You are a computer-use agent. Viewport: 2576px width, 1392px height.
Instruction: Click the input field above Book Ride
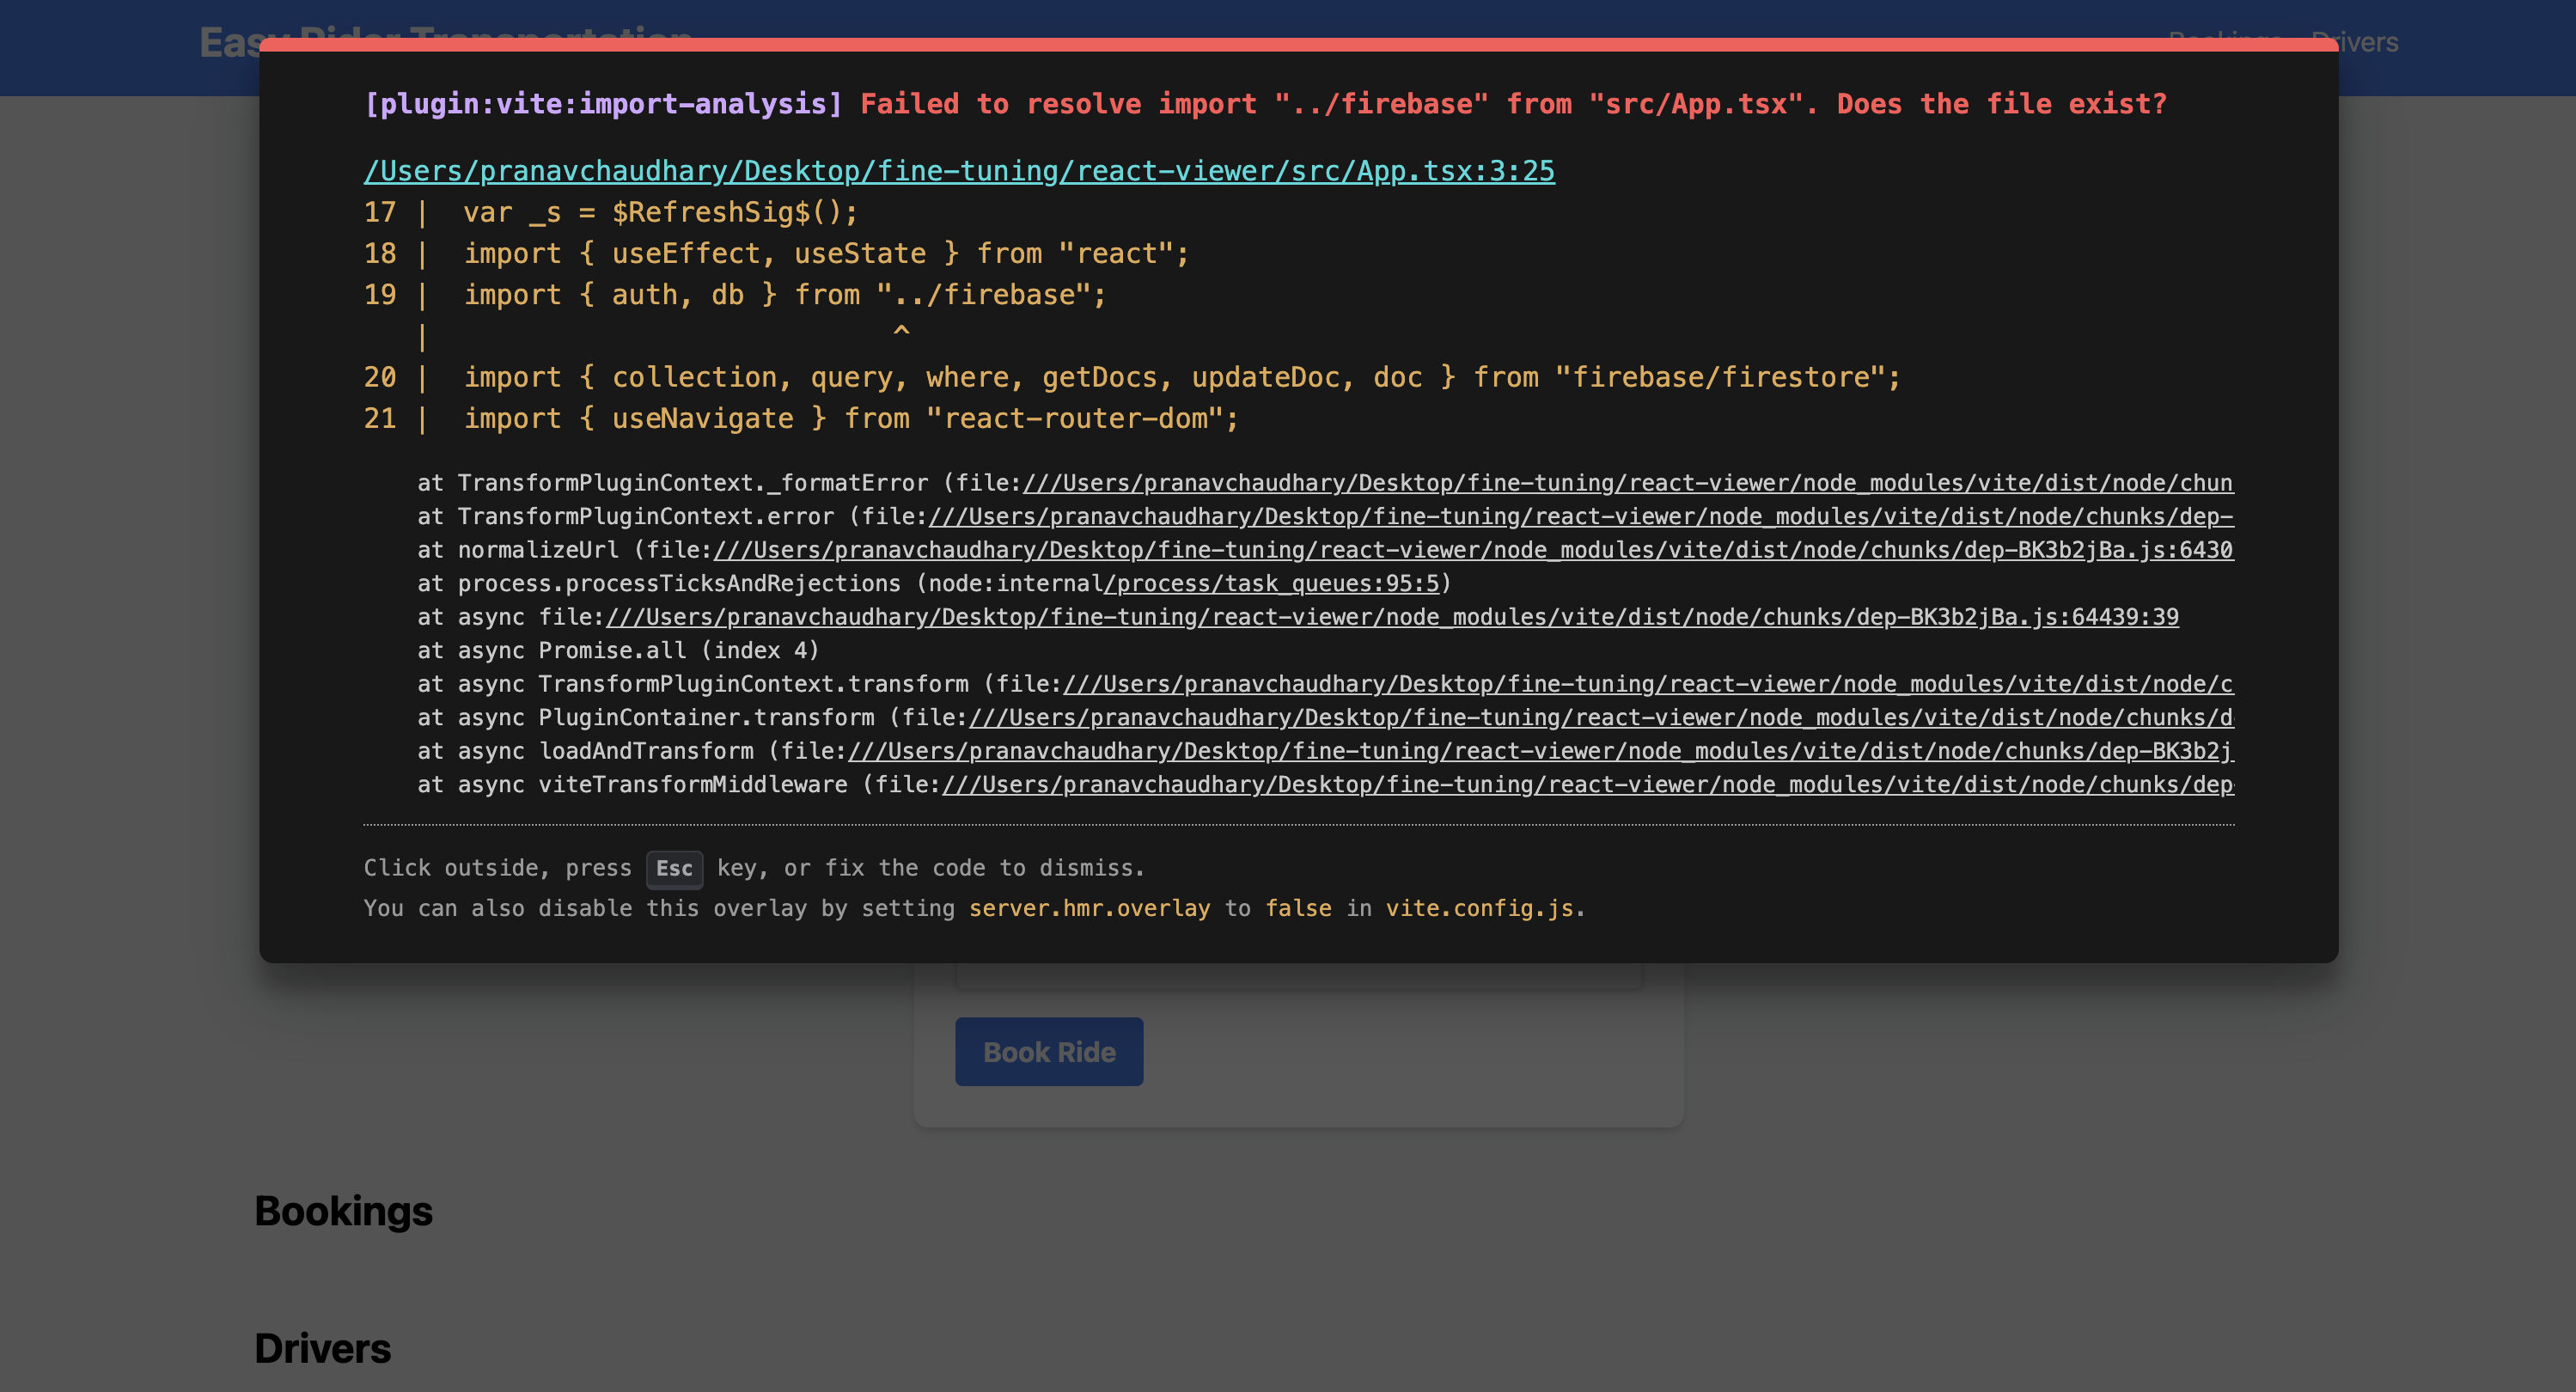click(1298, 977)
